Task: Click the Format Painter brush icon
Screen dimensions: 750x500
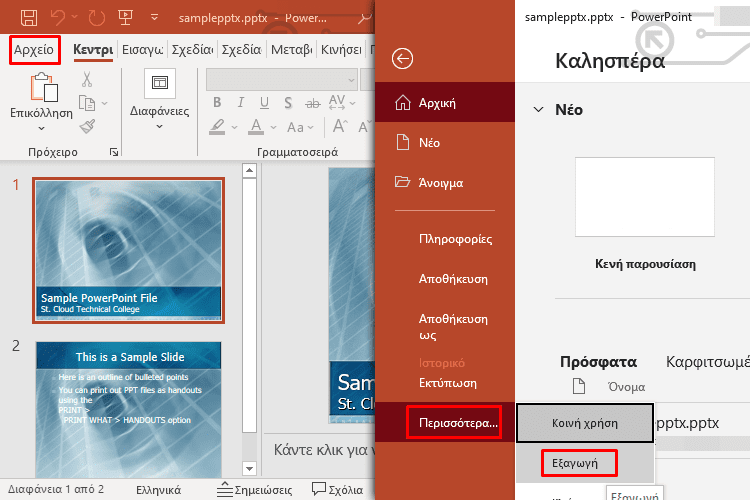Action: [88, 126]
